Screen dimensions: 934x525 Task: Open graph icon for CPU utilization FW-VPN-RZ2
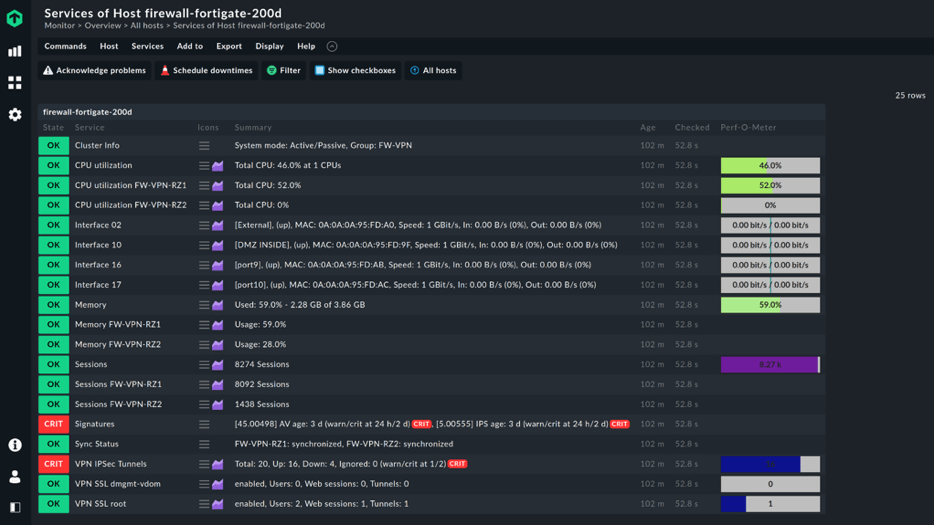(x=218, y=206)
